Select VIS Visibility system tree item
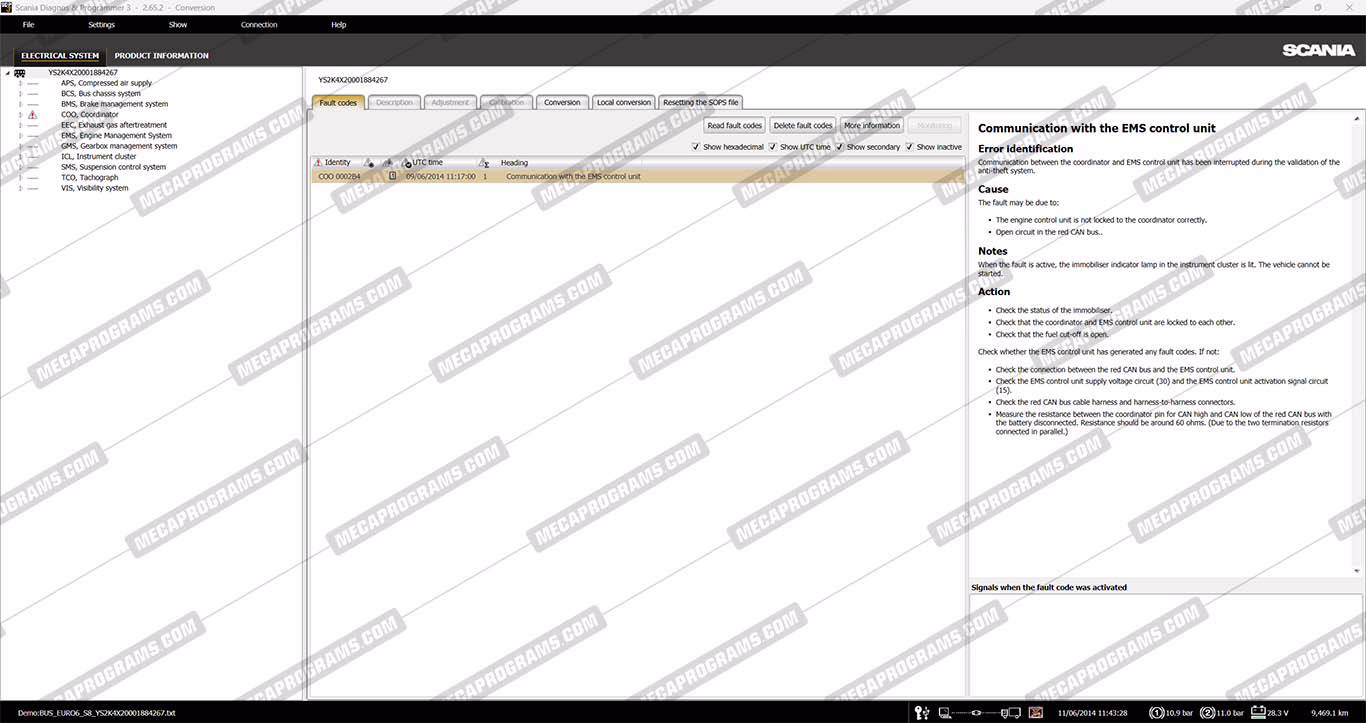 pos(95,188)
